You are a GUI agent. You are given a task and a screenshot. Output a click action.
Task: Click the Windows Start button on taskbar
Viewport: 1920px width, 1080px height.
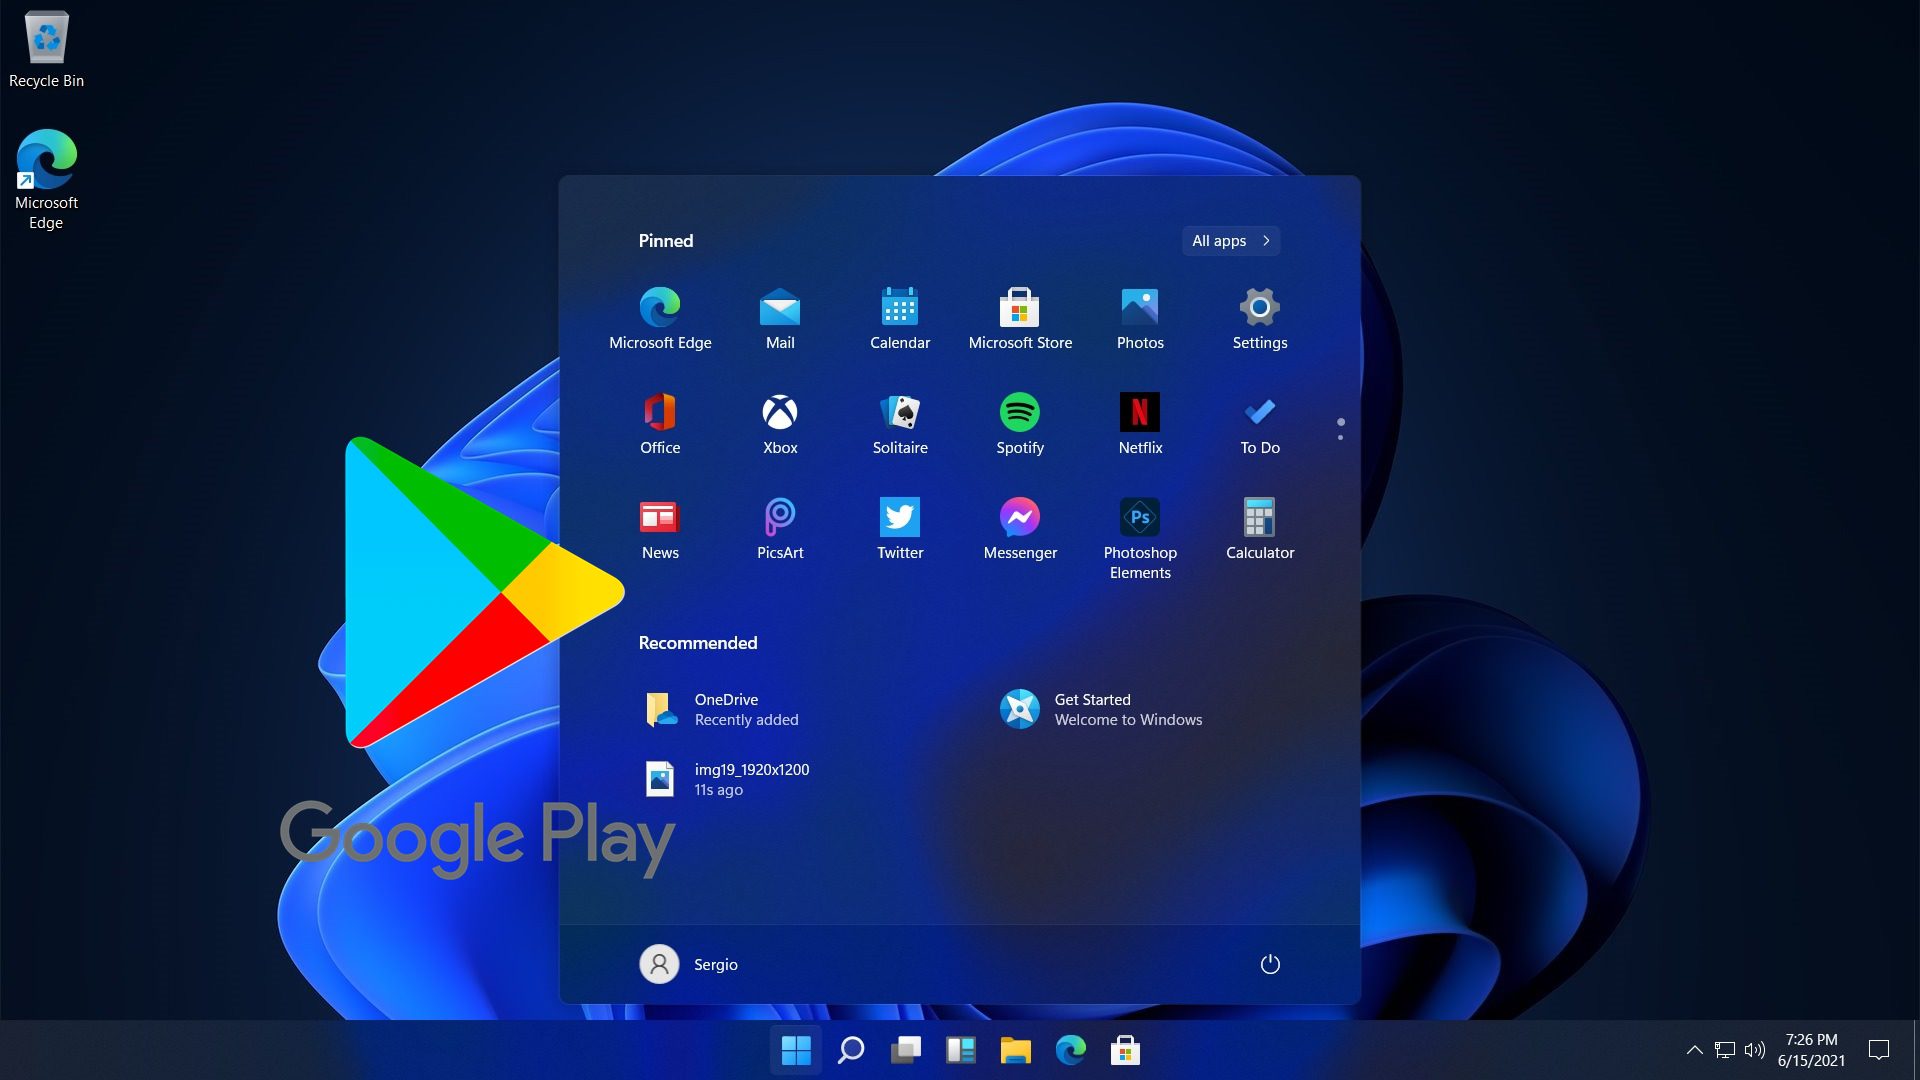(x=796, y=1050)
